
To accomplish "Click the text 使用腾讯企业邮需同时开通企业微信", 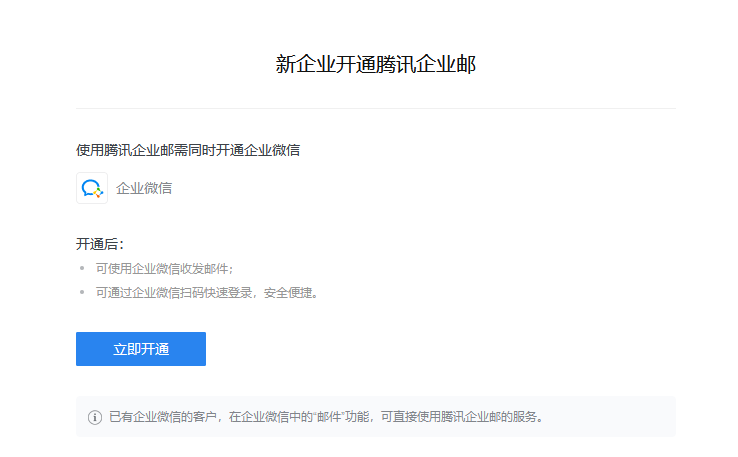I will 188,150.
